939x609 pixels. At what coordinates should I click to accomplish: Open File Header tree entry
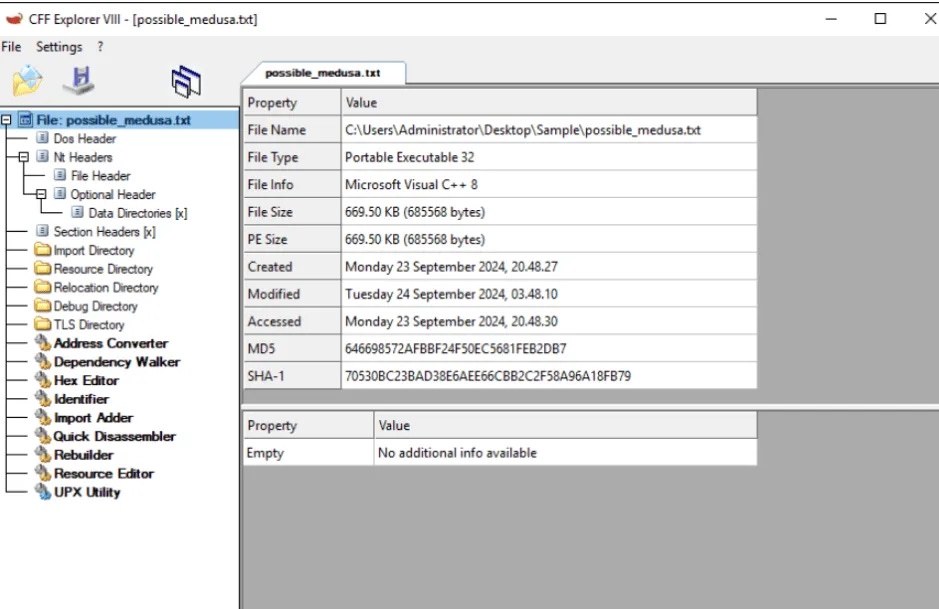click(100, 175)
